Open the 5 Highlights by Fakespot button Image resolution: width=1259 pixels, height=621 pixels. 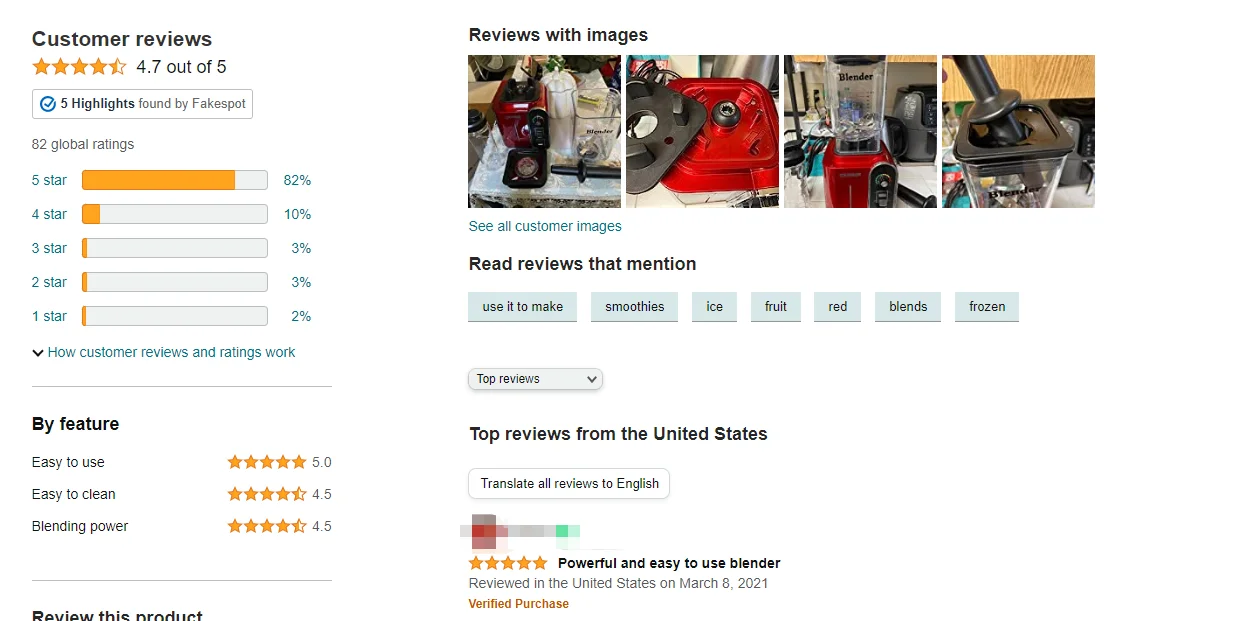pos(142,104)
